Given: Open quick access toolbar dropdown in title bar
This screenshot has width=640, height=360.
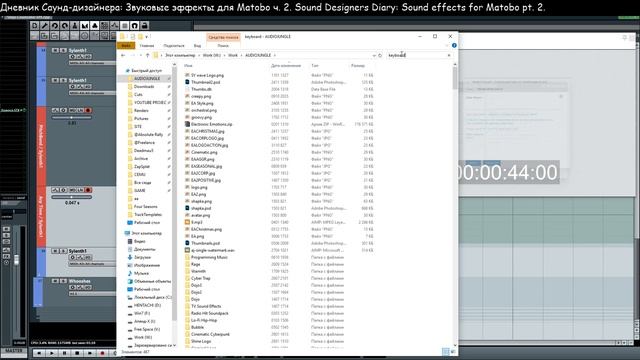Looking at the screenshot, I should pos(147,37).
